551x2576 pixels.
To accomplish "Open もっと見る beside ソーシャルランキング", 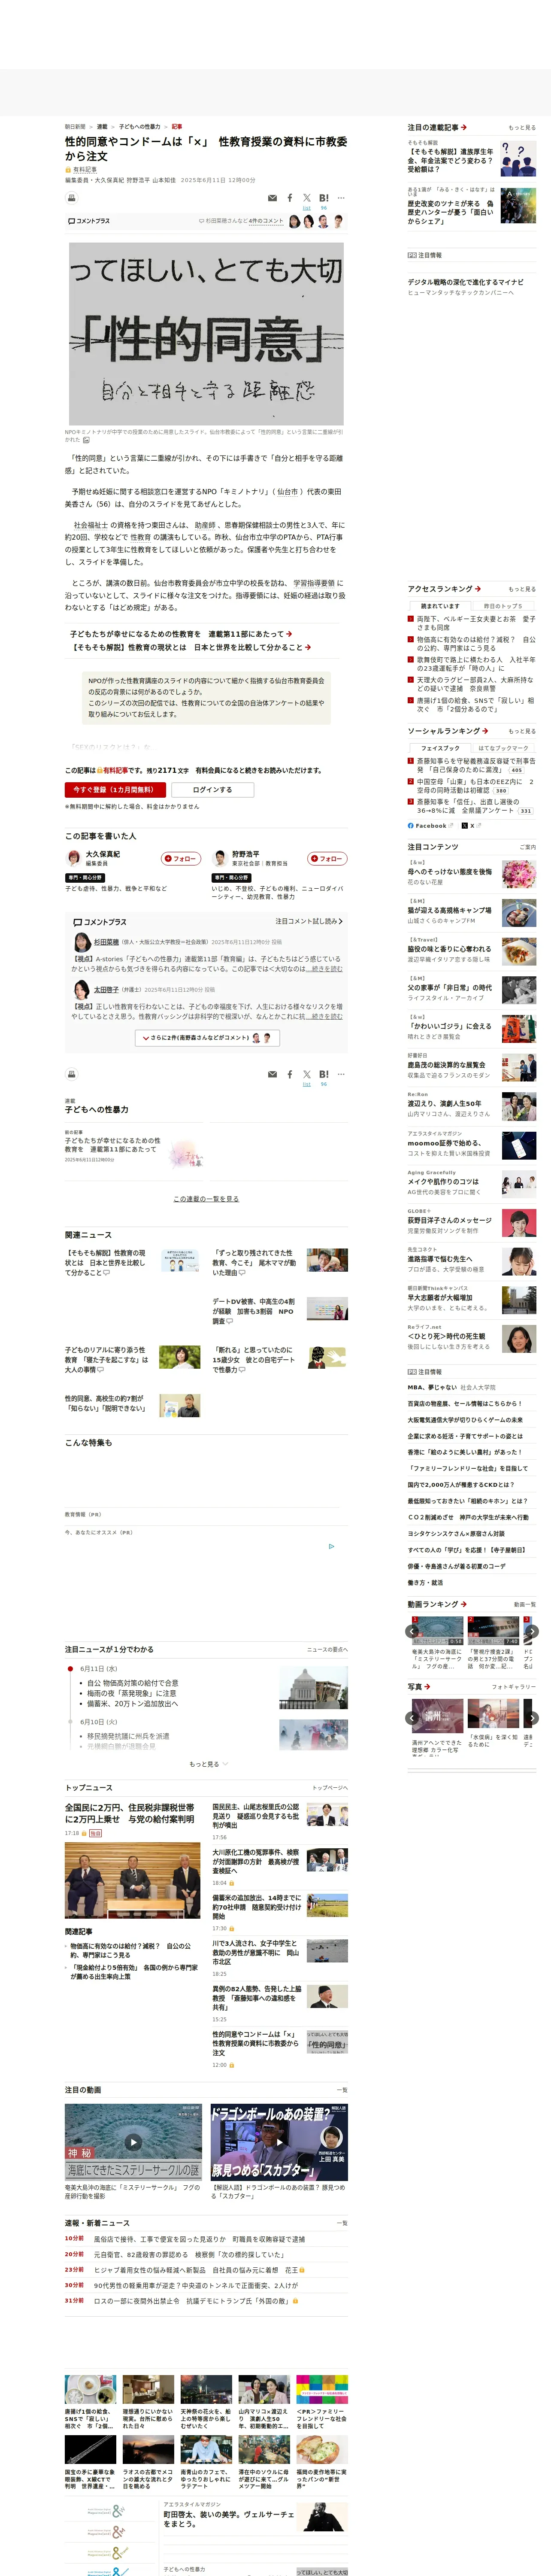I will [522, 731].
